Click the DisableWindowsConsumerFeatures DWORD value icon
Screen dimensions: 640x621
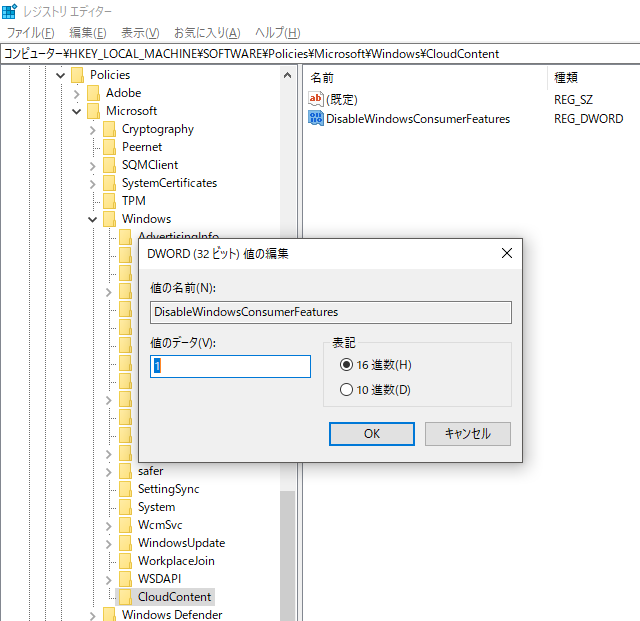pos(316,118)
